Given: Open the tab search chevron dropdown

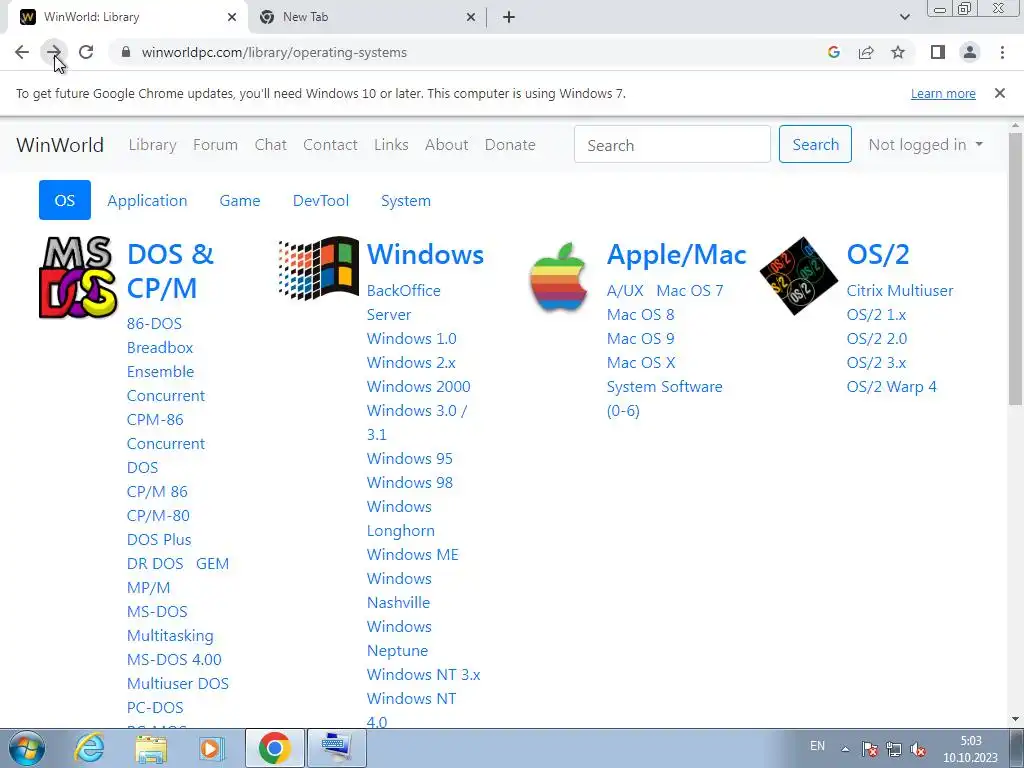Looking at the screenshot, I should click(x=904, y=17).
